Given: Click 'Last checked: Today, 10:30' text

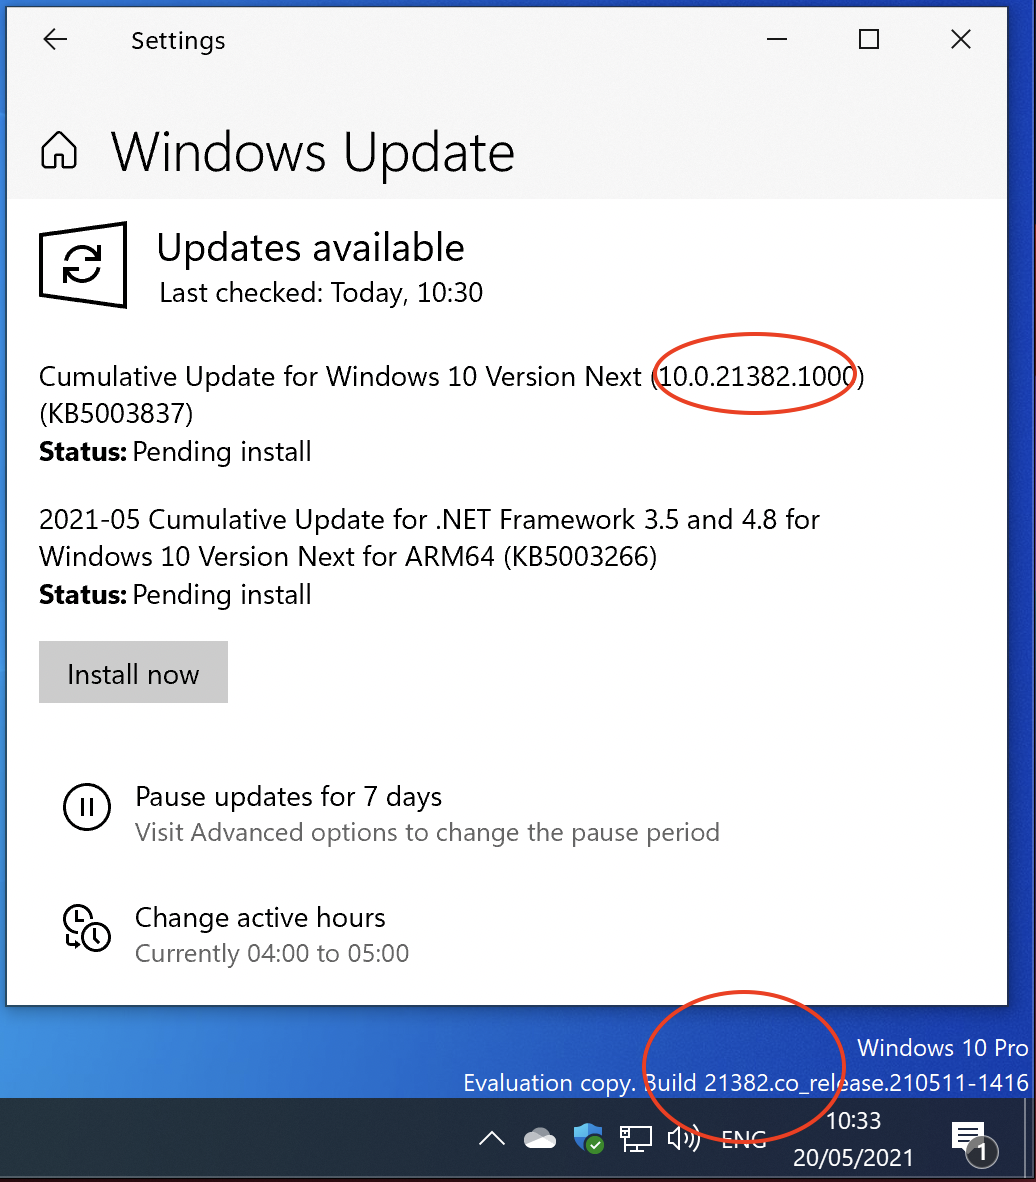Looking at the screenshot, I should [x=321, y=292].
